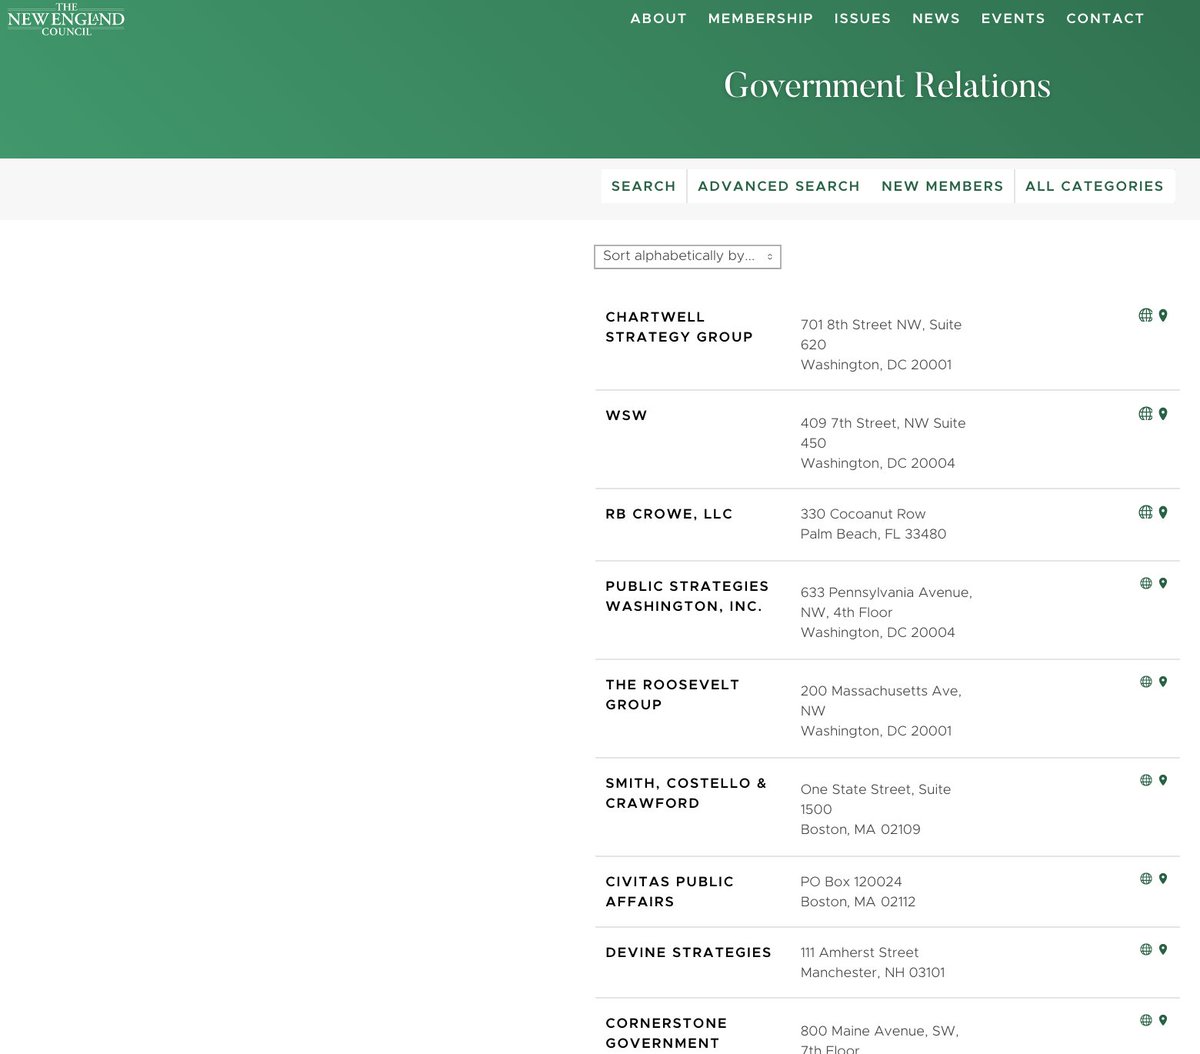Open Smith, Costello & Crawford listing

(x=686, y=793)
